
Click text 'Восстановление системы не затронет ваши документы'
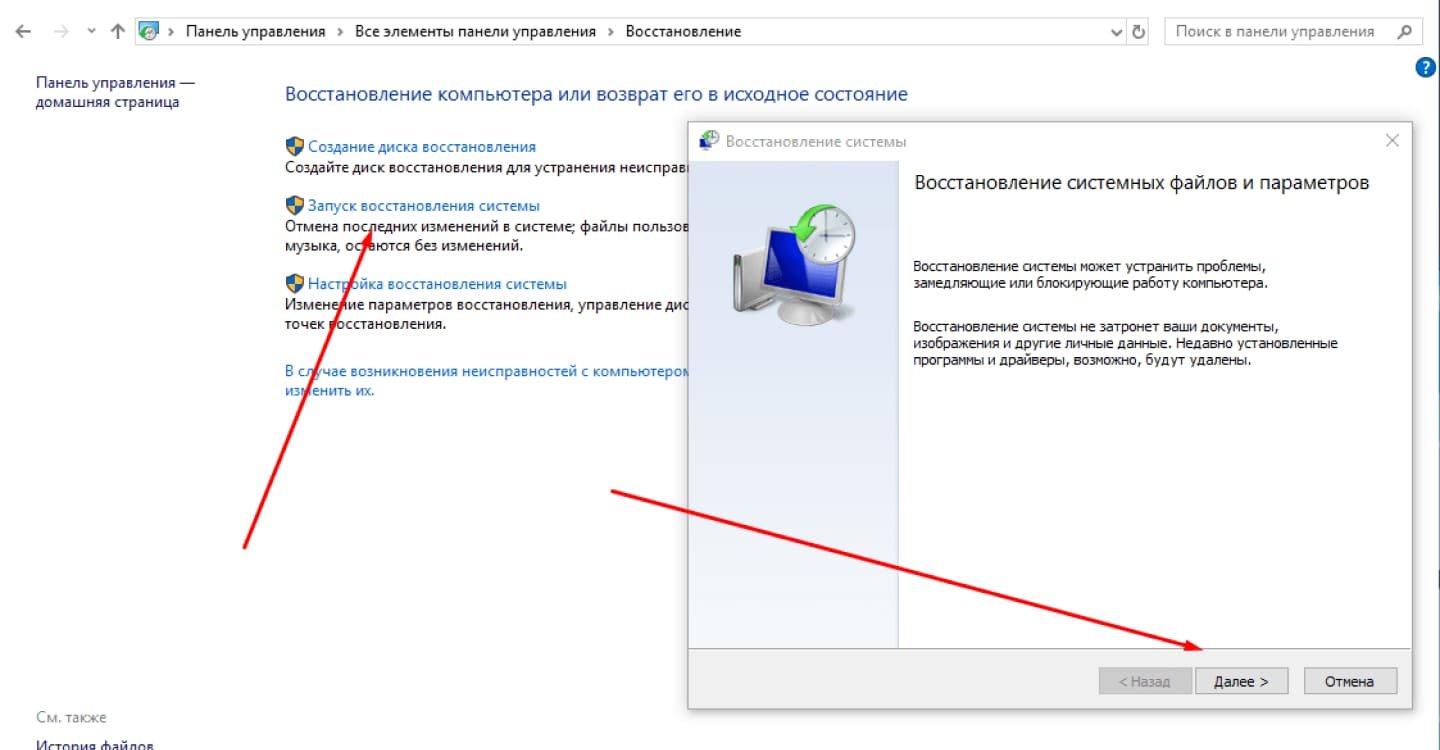pos(1126,343)
